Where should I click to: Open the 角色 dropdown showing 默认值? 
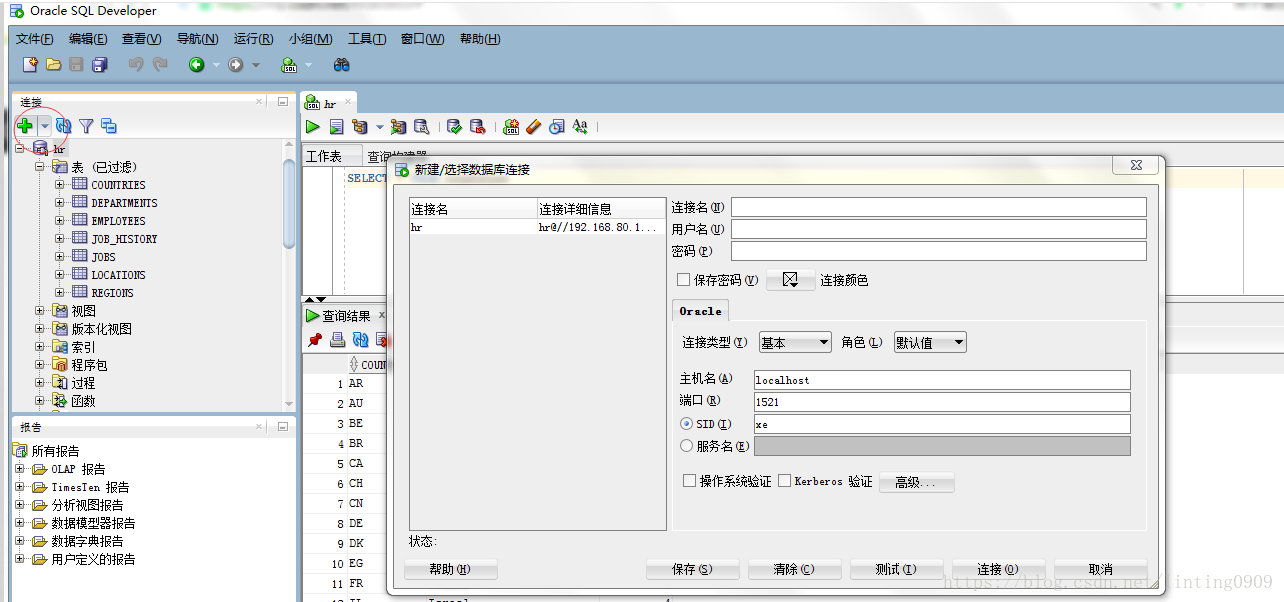[x=930, y=342]
